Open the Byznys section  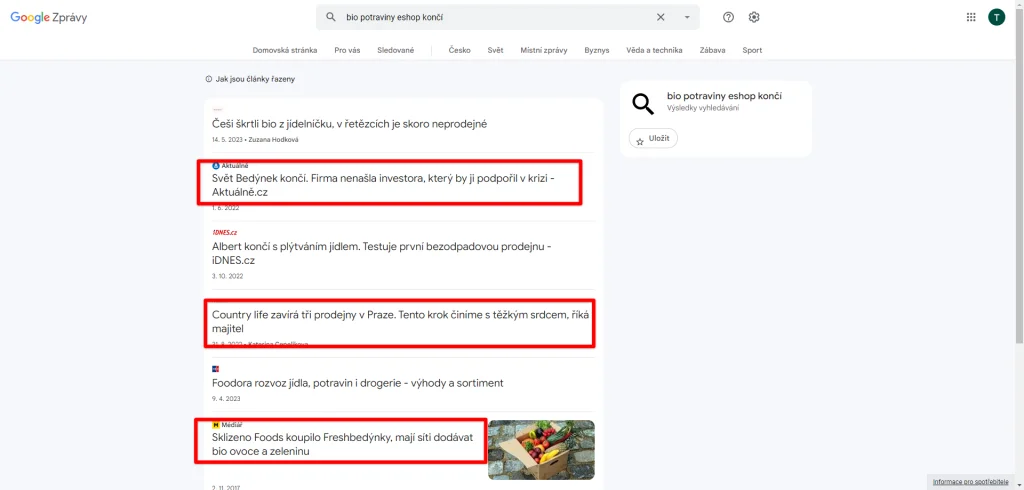(597, 50)
